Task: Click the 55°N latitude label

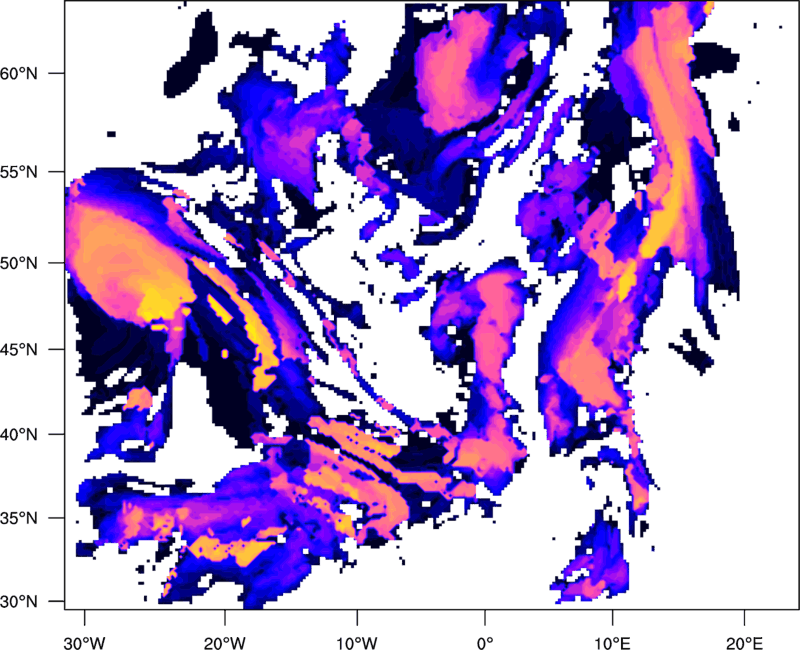Action: (19, 172)
